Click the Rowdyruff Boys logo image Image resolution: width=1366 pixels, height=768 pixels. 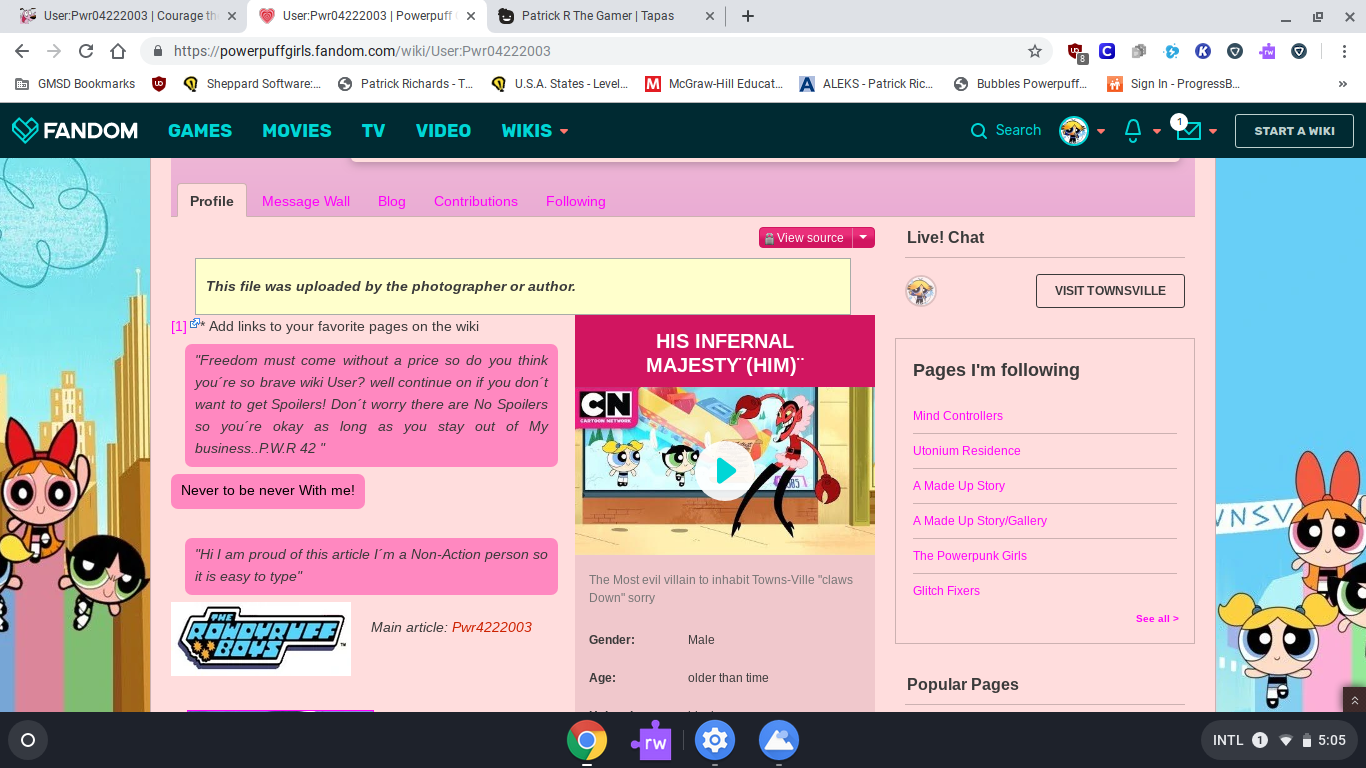pos(261,639)
